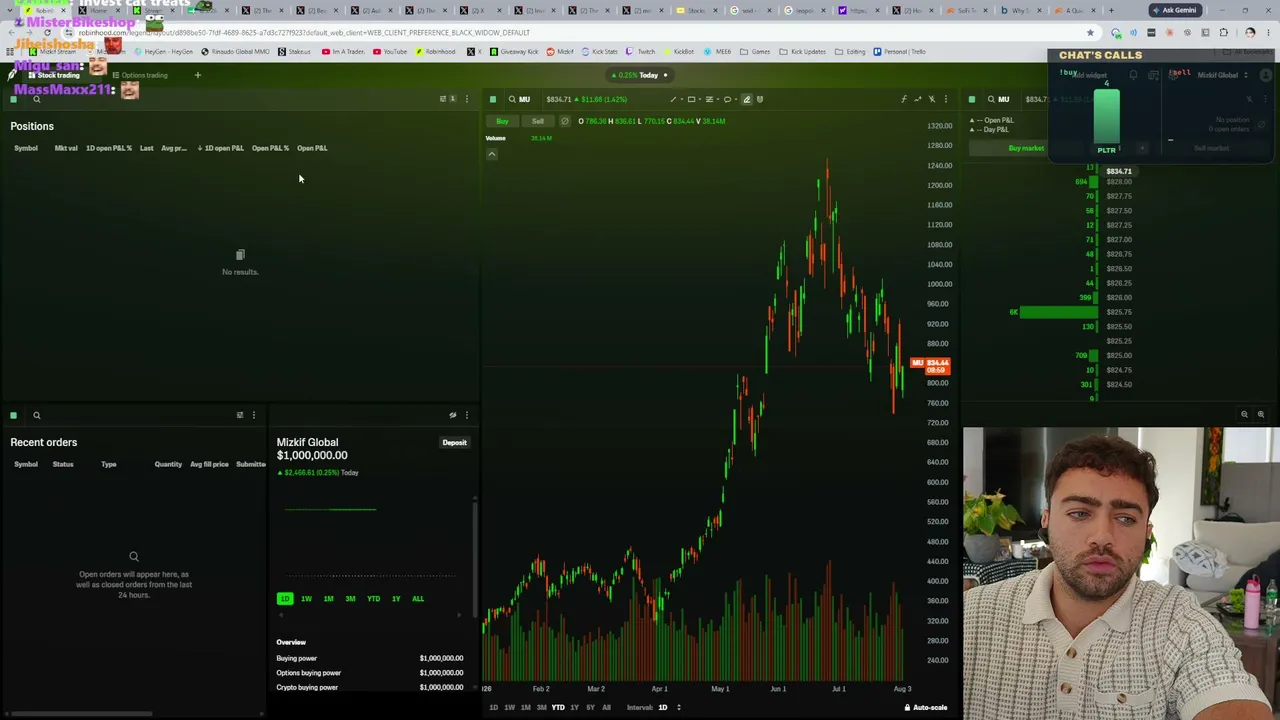Click the Deposit button

455,442
